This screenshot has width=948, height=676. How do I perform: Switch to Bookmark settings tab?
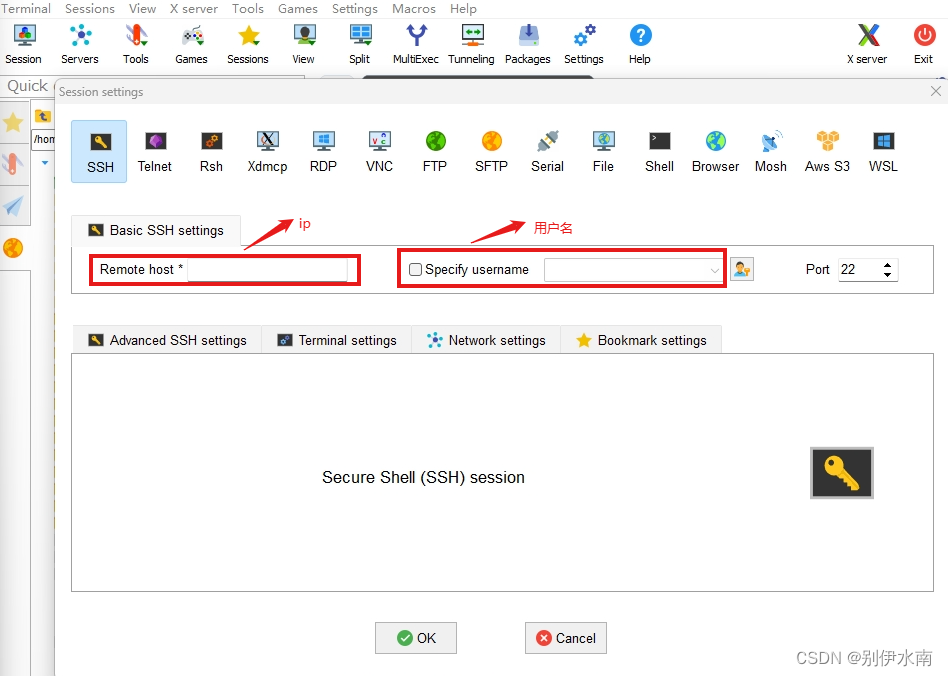pyautogui.click(x=641, y=340)
